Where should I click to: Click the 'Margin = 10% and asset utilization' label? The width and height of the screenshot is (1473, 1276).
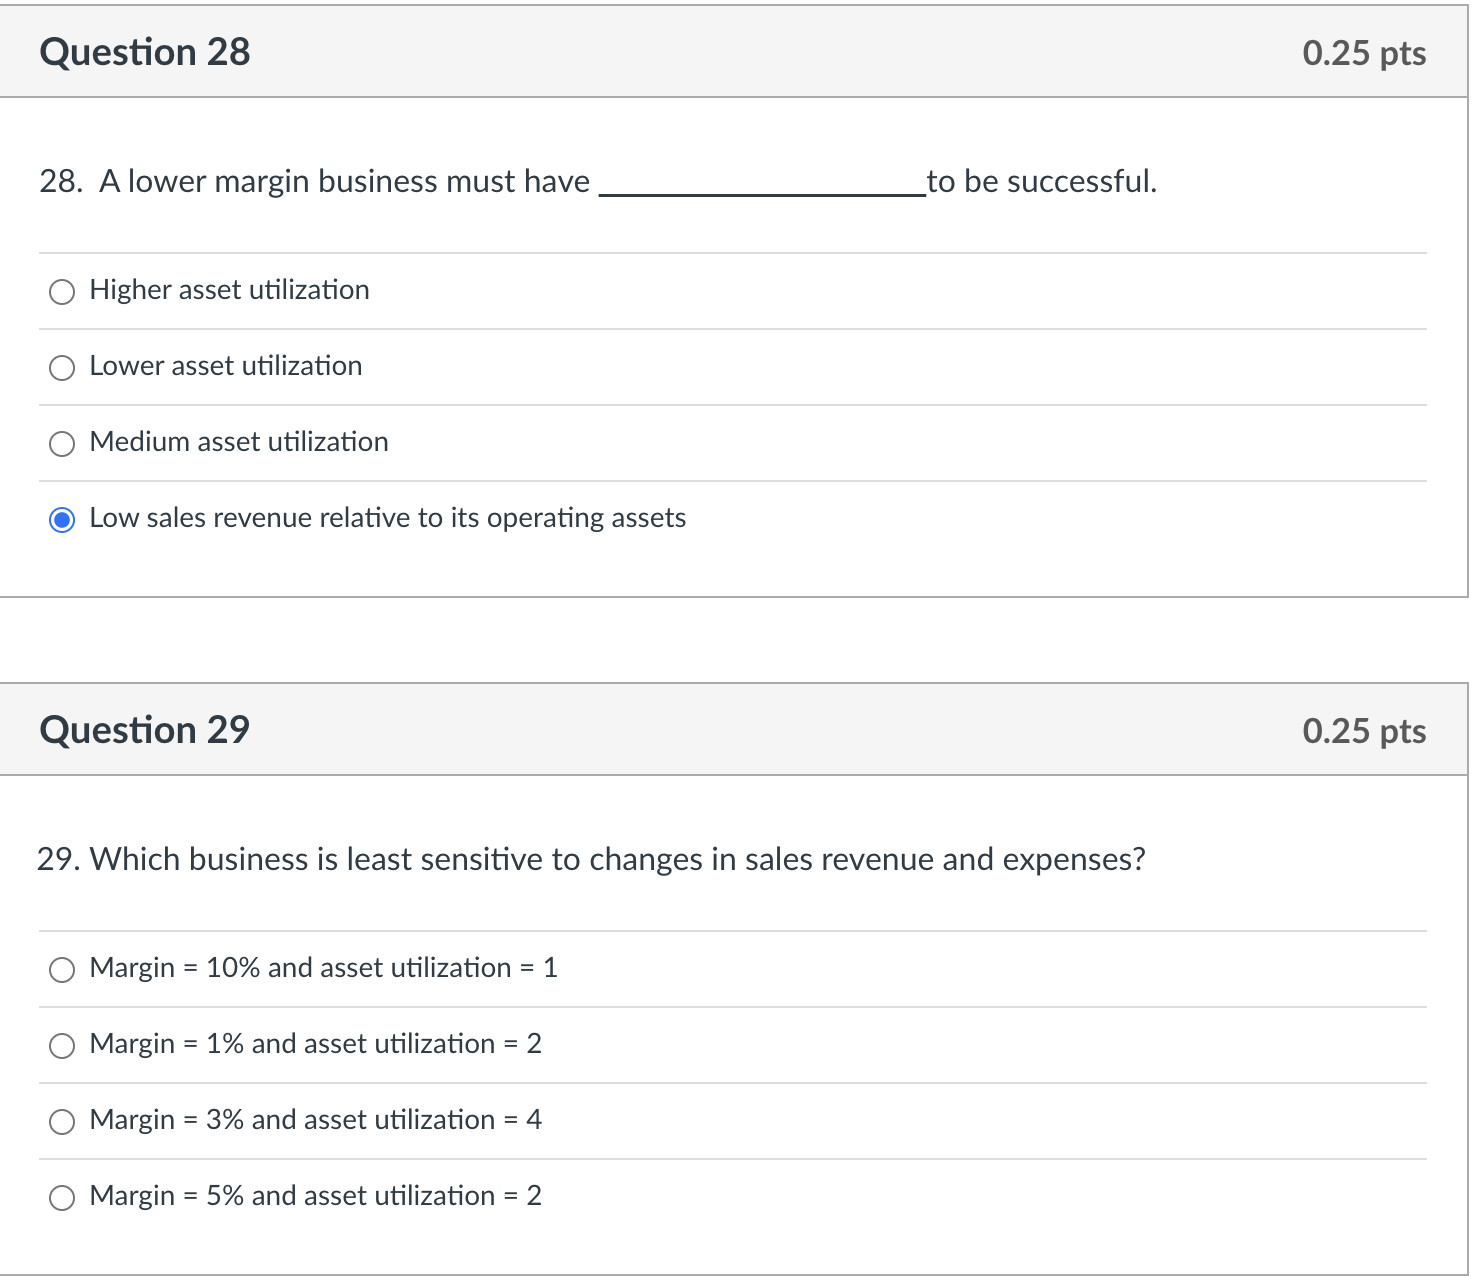coord(323,968)
